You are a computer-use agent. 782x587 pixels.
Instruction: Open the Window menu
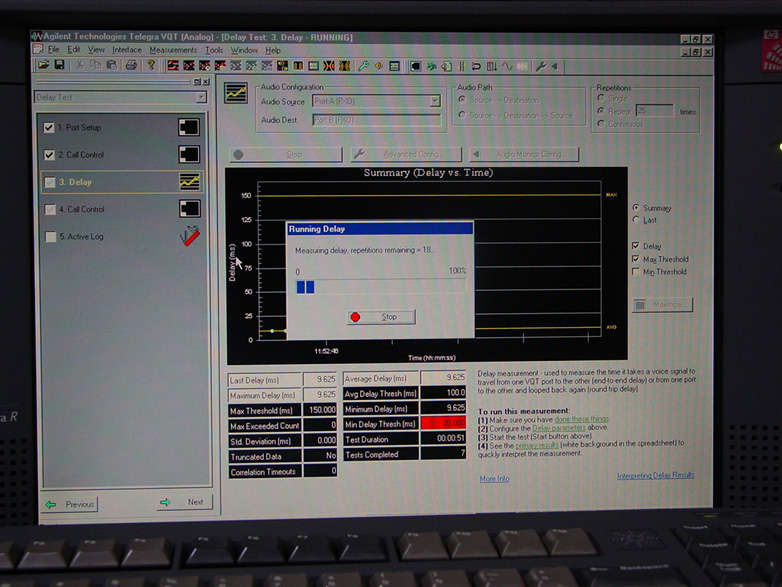(x=244, y=50)
